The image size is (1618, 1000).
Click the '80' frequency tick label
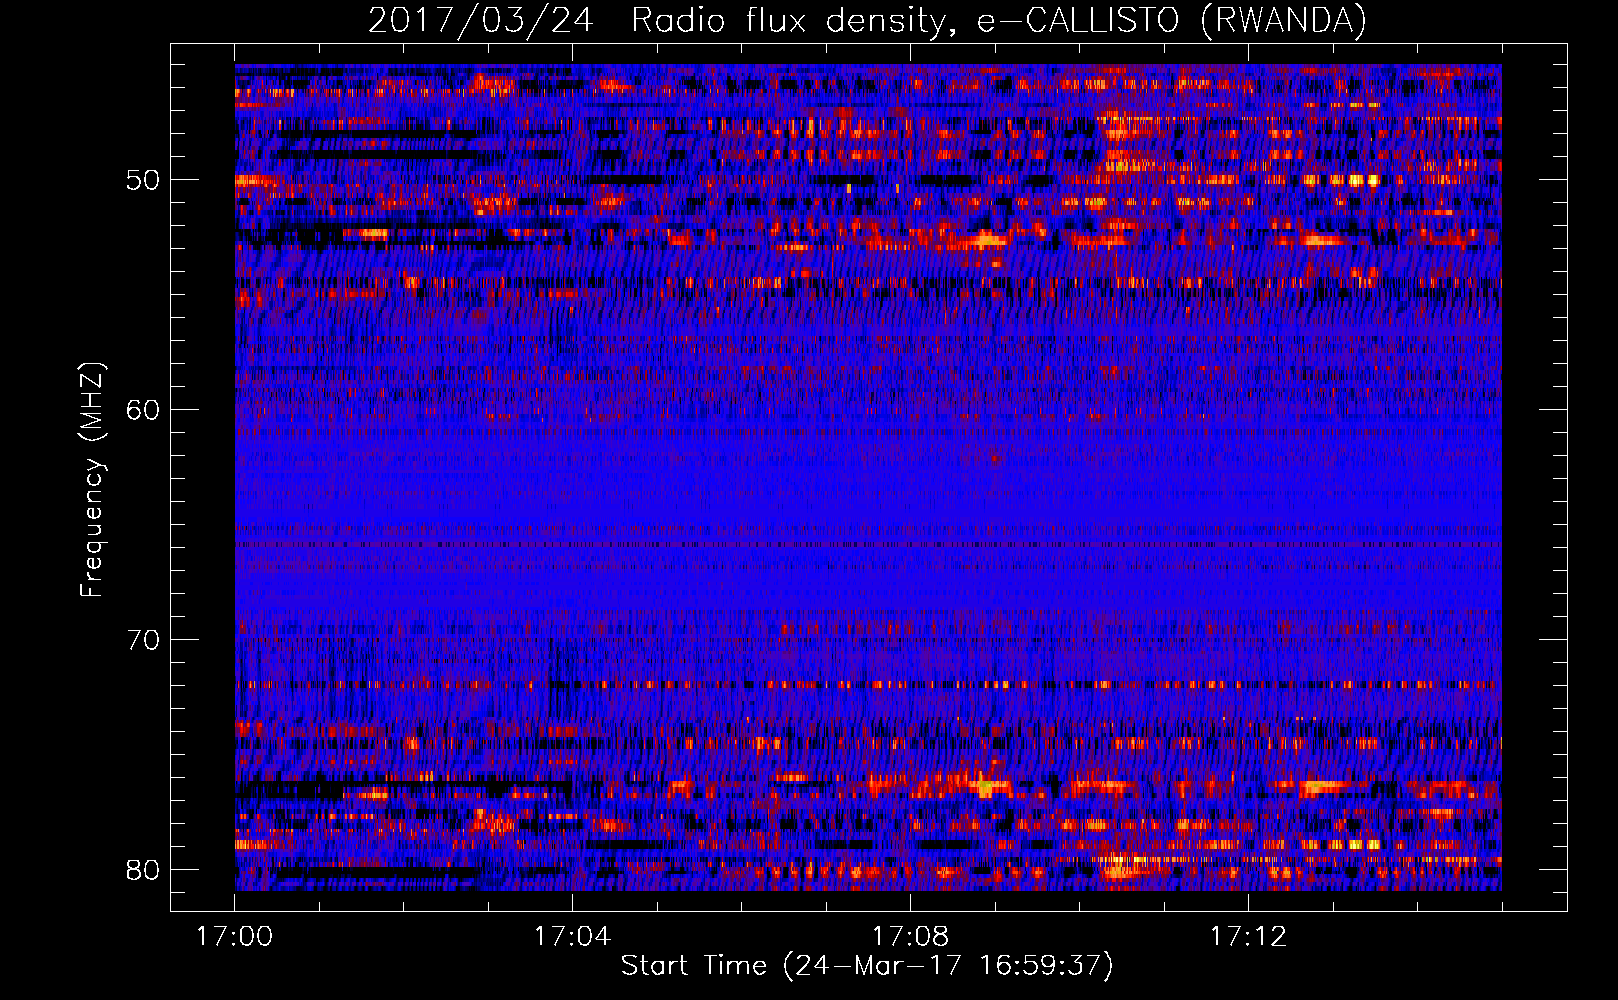click(x=142, y=869)
